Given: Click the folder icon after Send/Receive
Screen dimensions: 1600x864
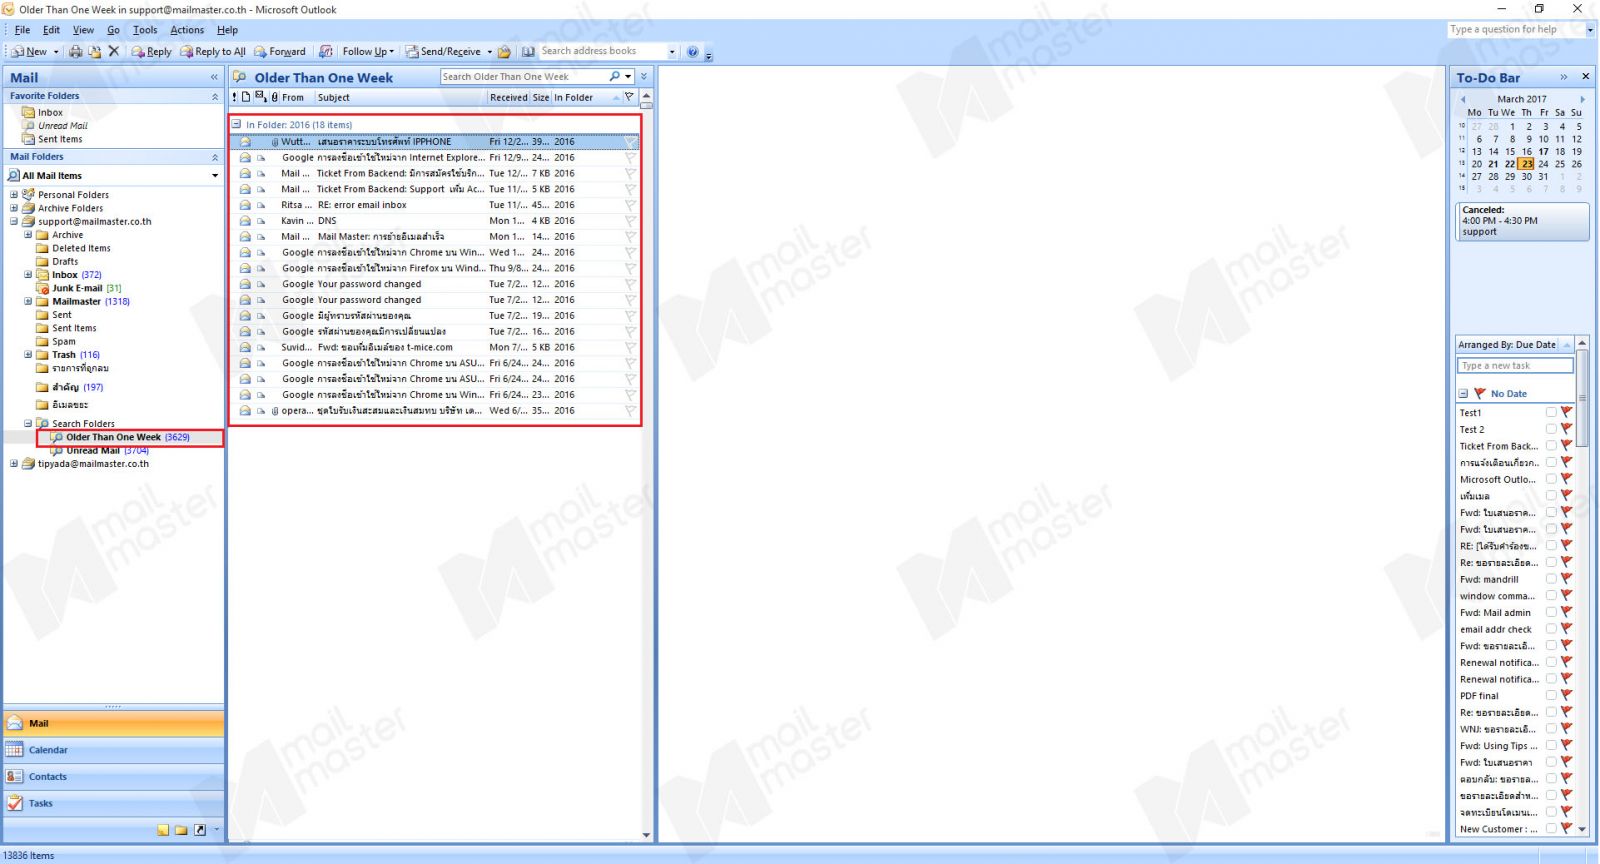Looking at the screenshot, I should pos(505,51).
